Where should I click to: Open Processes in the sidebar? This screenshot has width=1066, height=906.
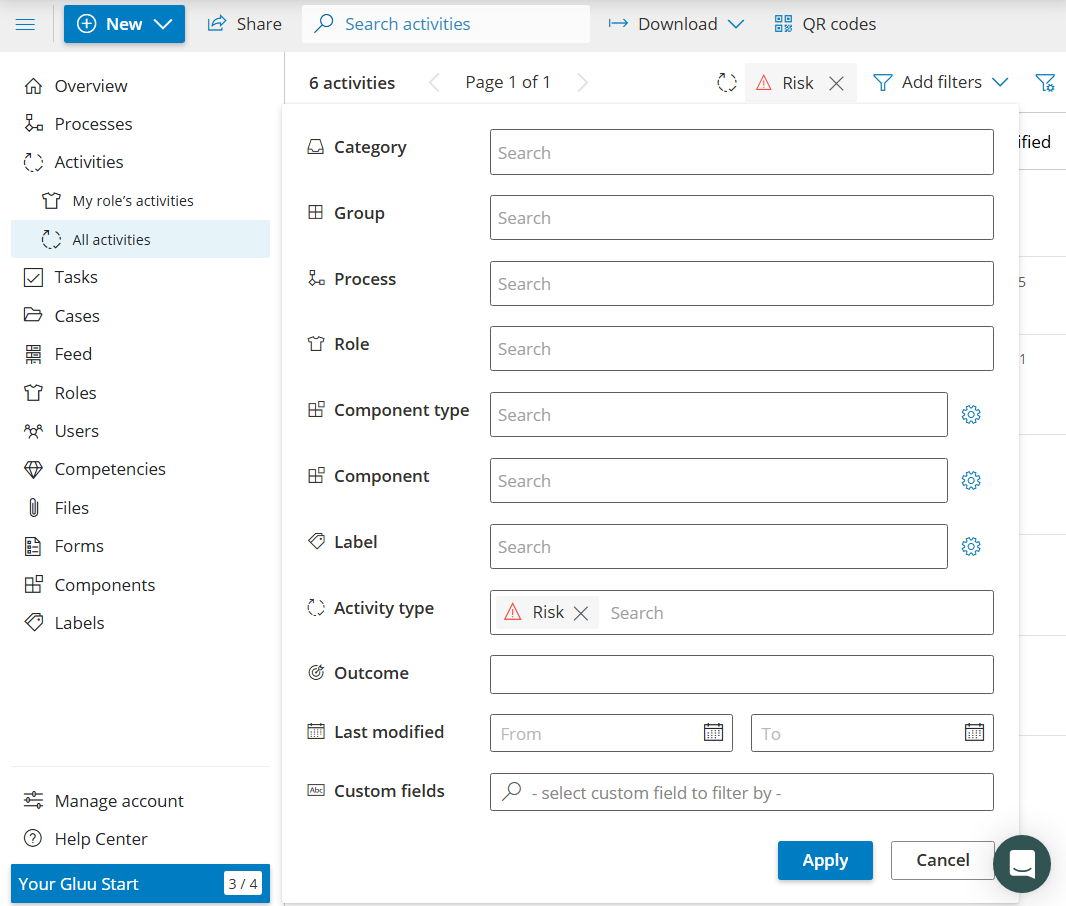click(x=93, y=124)
